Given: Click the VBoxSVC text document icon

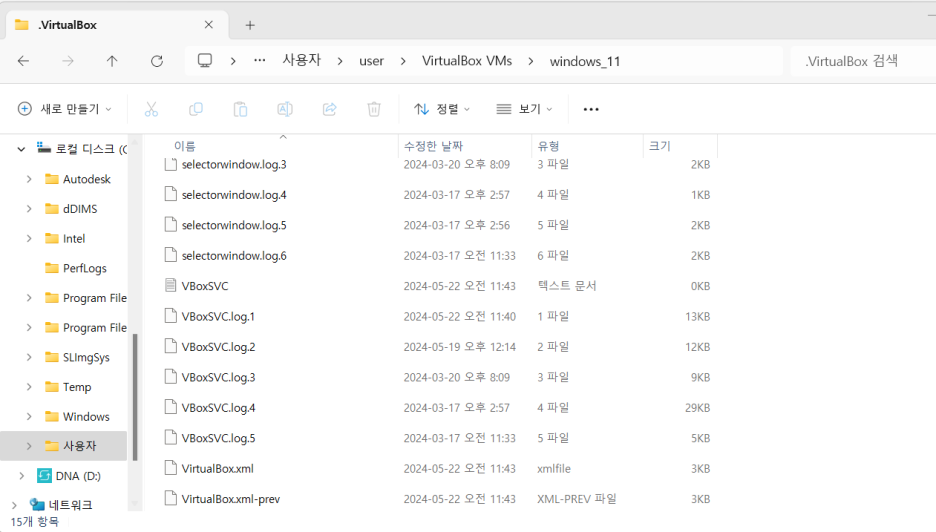Looking at the screenshot, I should [x=171, y=285].
